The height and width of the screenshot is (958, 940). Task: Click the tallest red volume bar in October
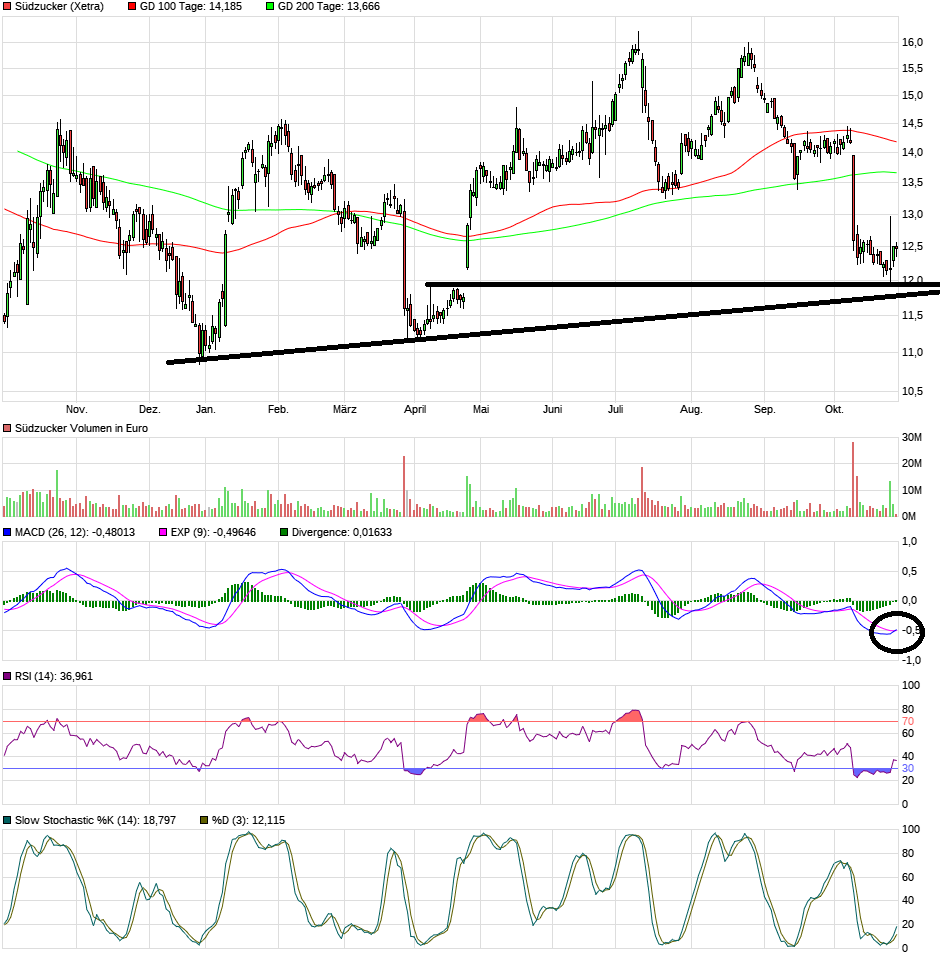point(853,479)
